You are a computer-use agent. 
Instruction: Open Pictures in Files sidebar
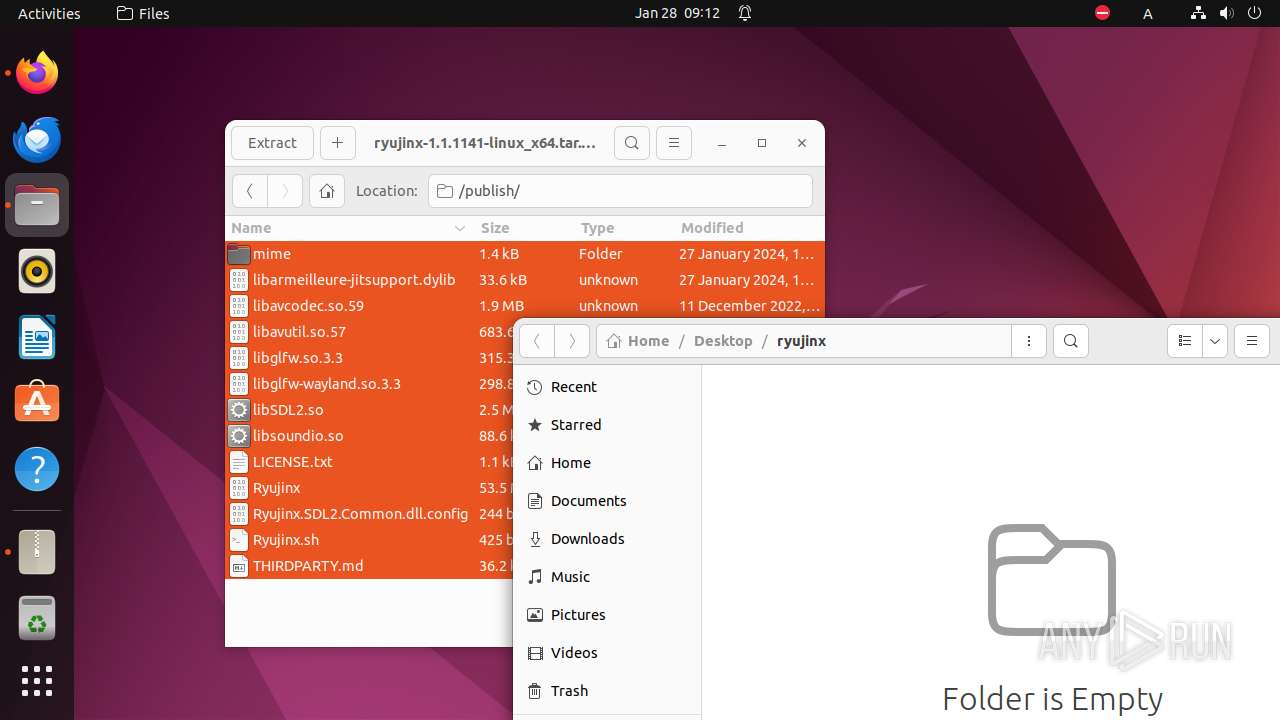(607, 615)
